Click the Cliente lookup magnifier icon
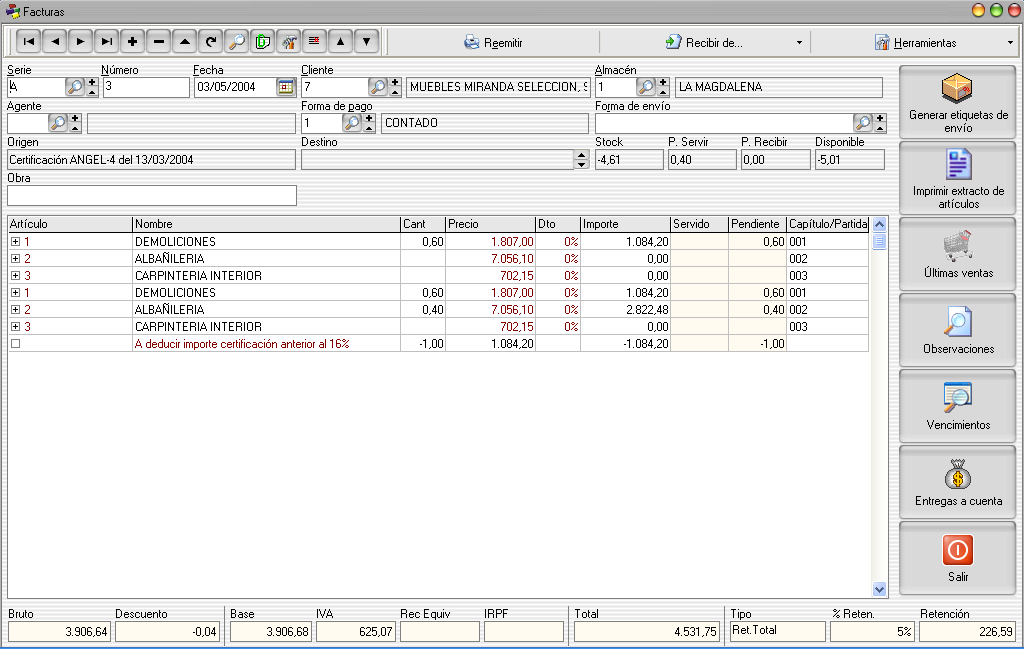This screenshot has width=1024, height=649. coord(377,87)
